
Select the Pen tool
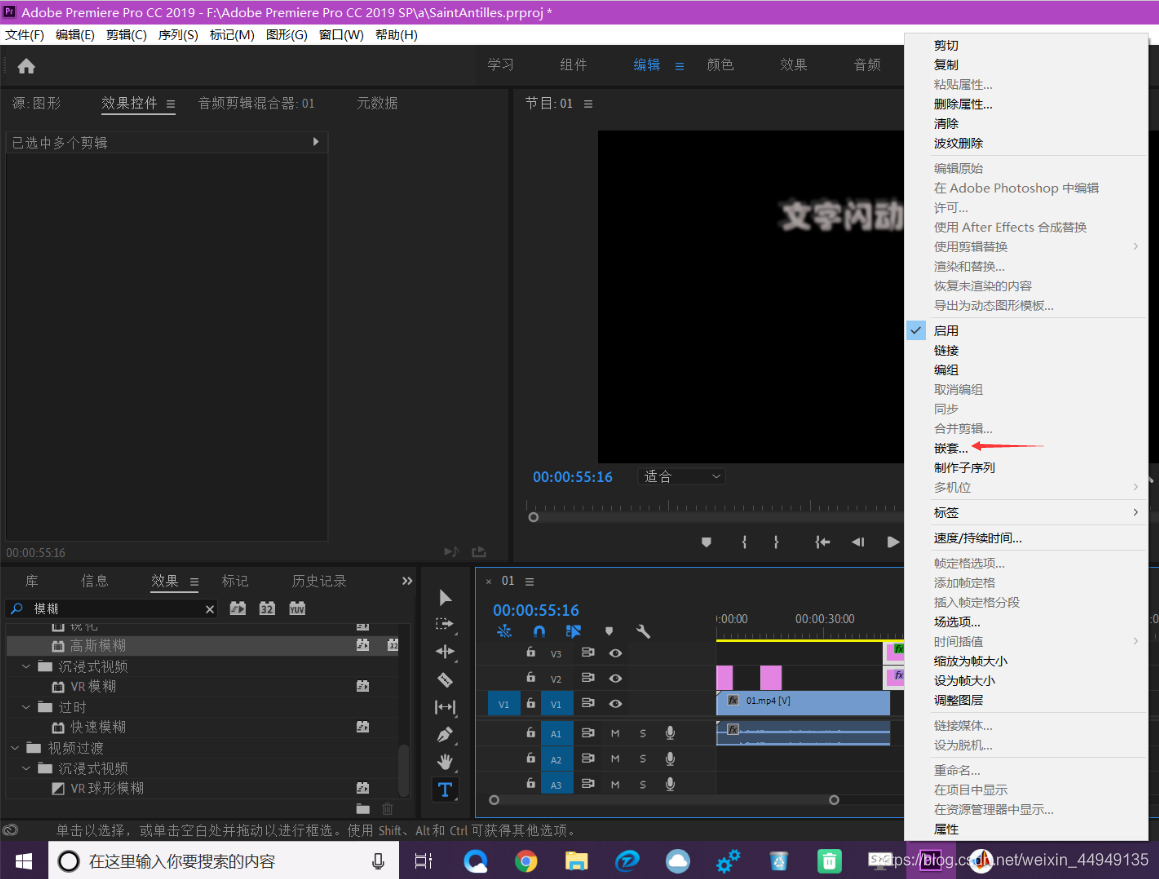pos(445,734)
